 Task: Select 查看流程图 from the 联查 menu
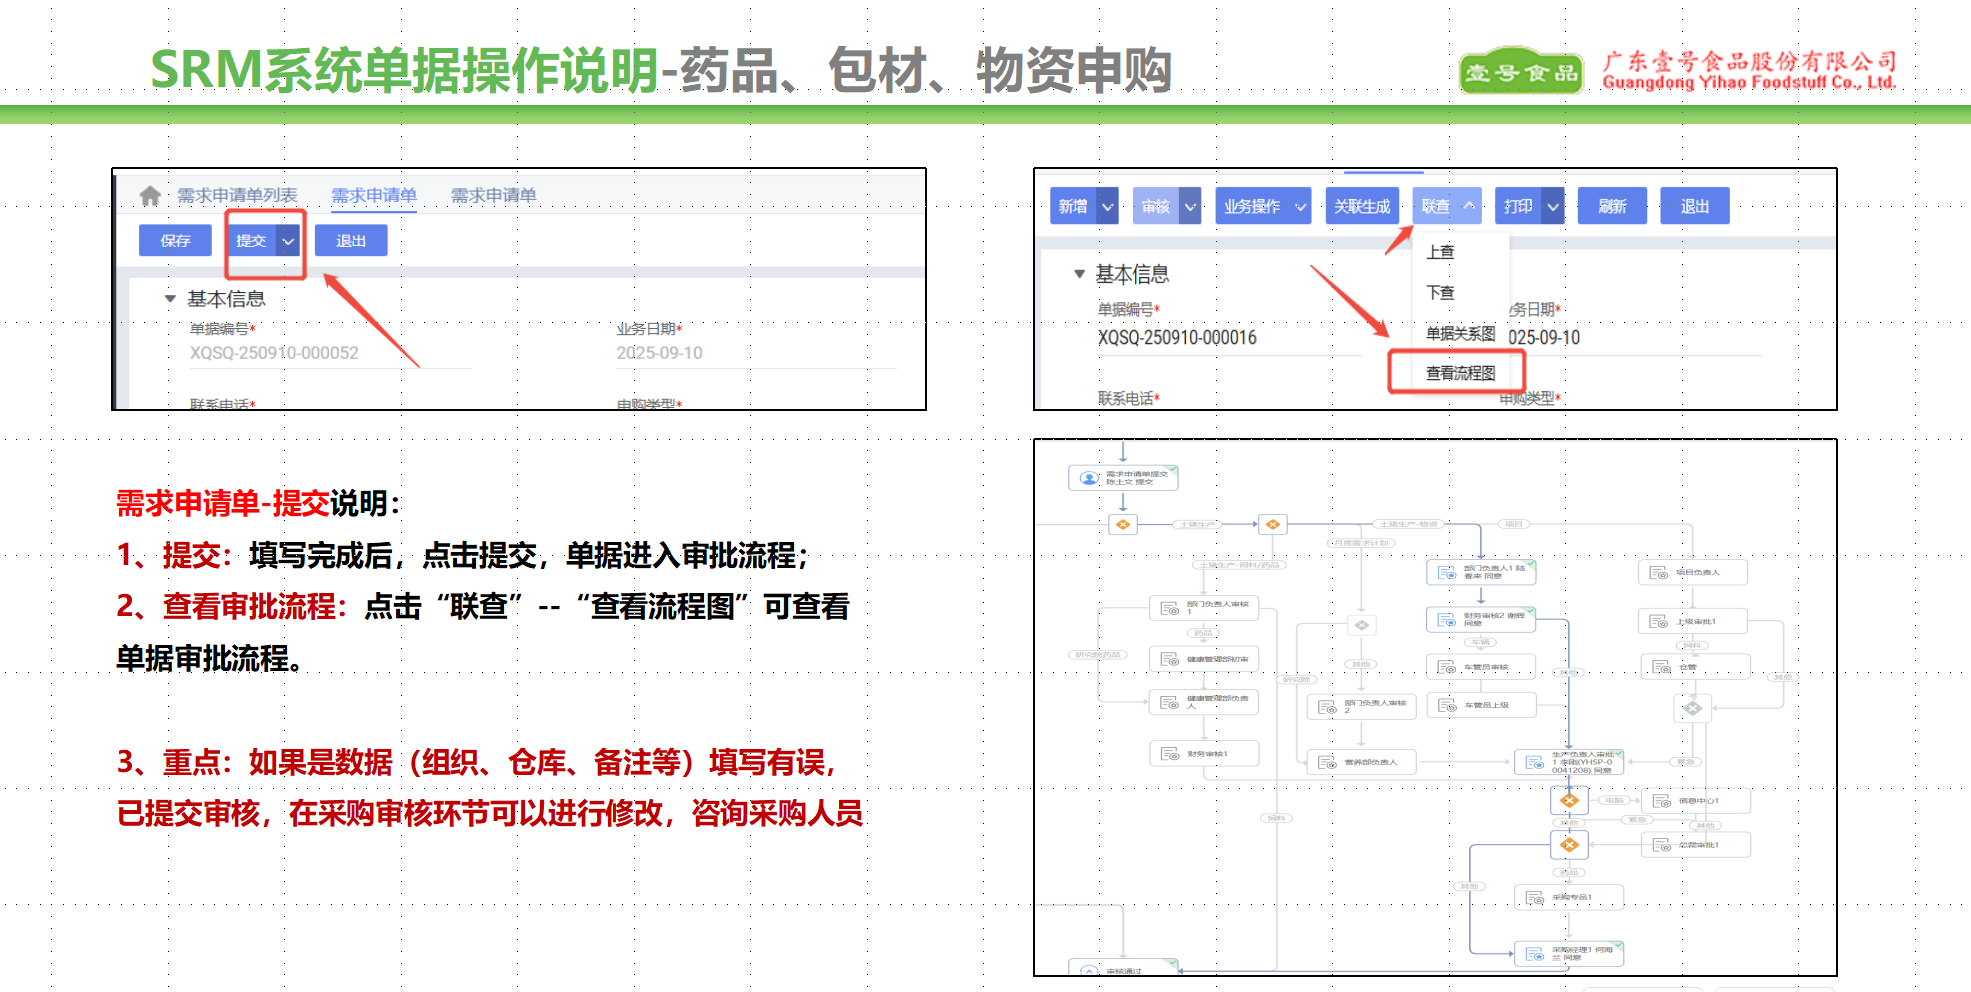click(x=1460, y=373)
